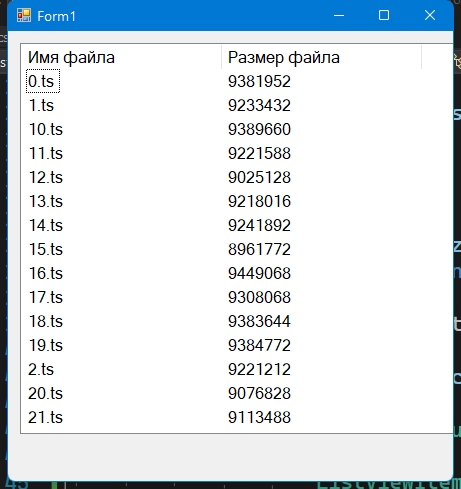Viewport: 461px width, 489px height.
Task: Minimize the Form1 window
Action: point(339,15)
